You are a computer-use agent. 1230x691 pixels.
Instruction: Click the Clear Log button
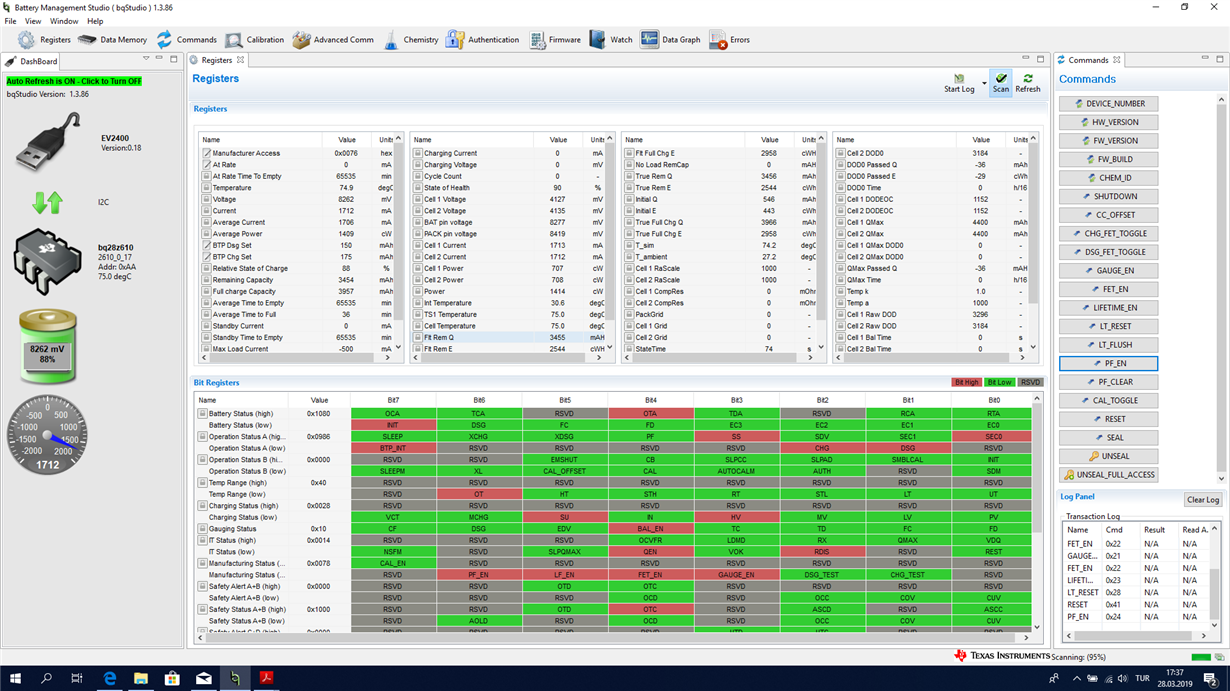[1203, 500]
